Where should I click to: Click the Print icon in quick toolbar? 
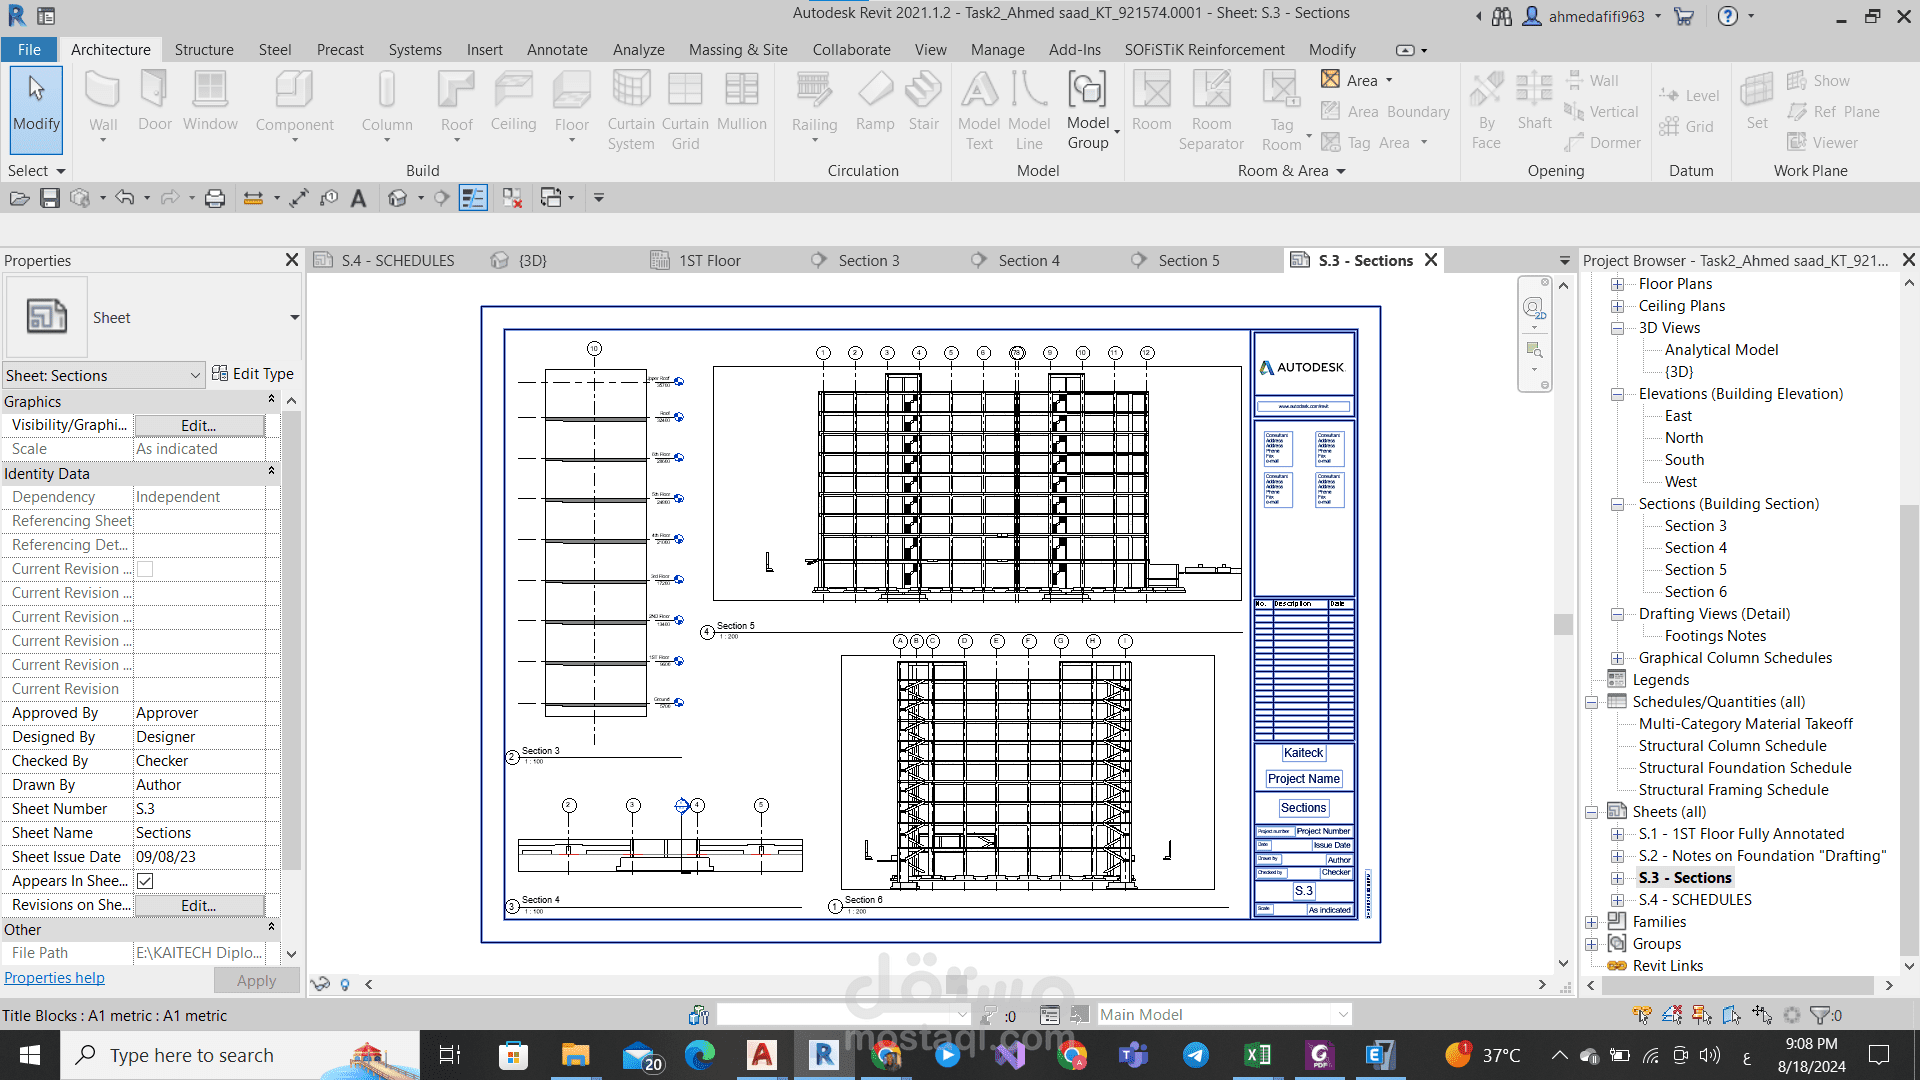[215, 198]
